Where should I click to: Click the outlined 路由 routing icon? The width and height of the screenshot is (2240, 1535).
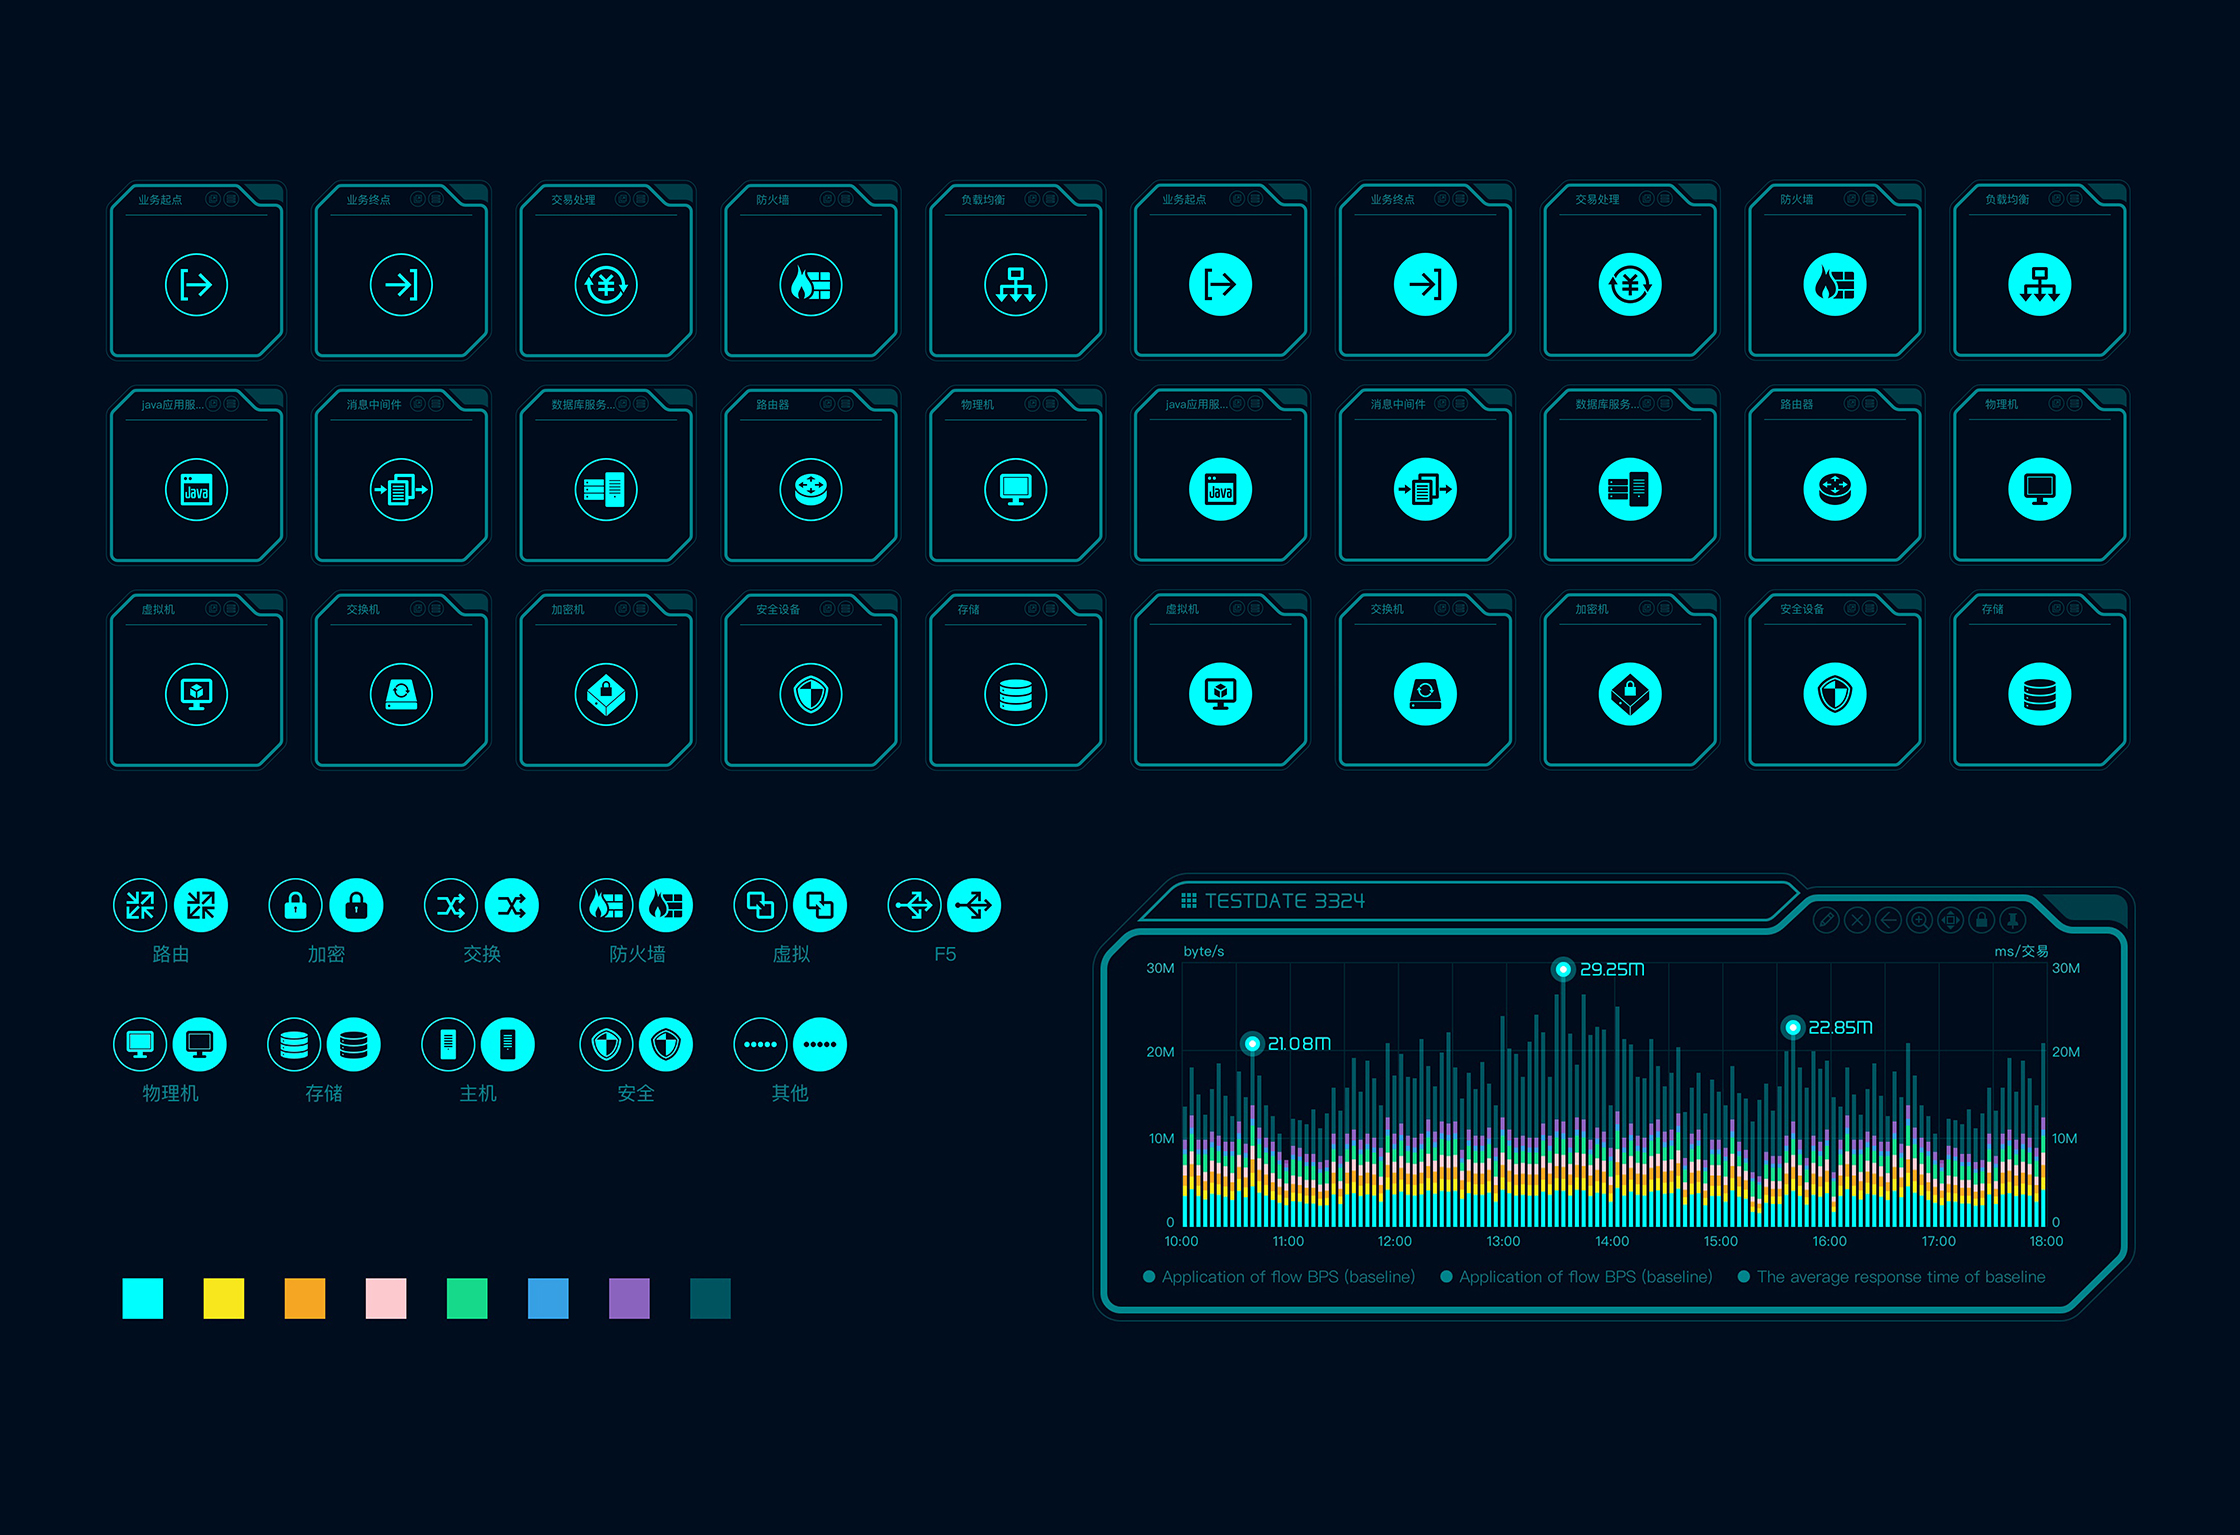pyautogui.click(x=140, y=906)
